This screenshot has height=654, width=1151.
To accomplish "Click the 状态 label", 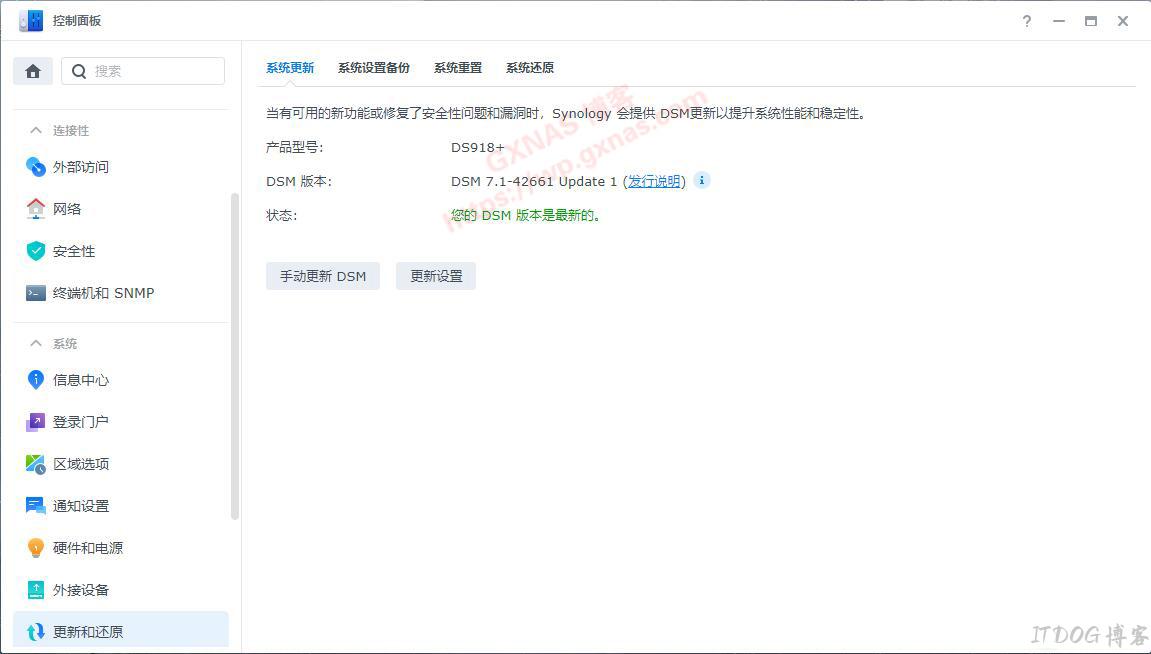I will 281,215.
